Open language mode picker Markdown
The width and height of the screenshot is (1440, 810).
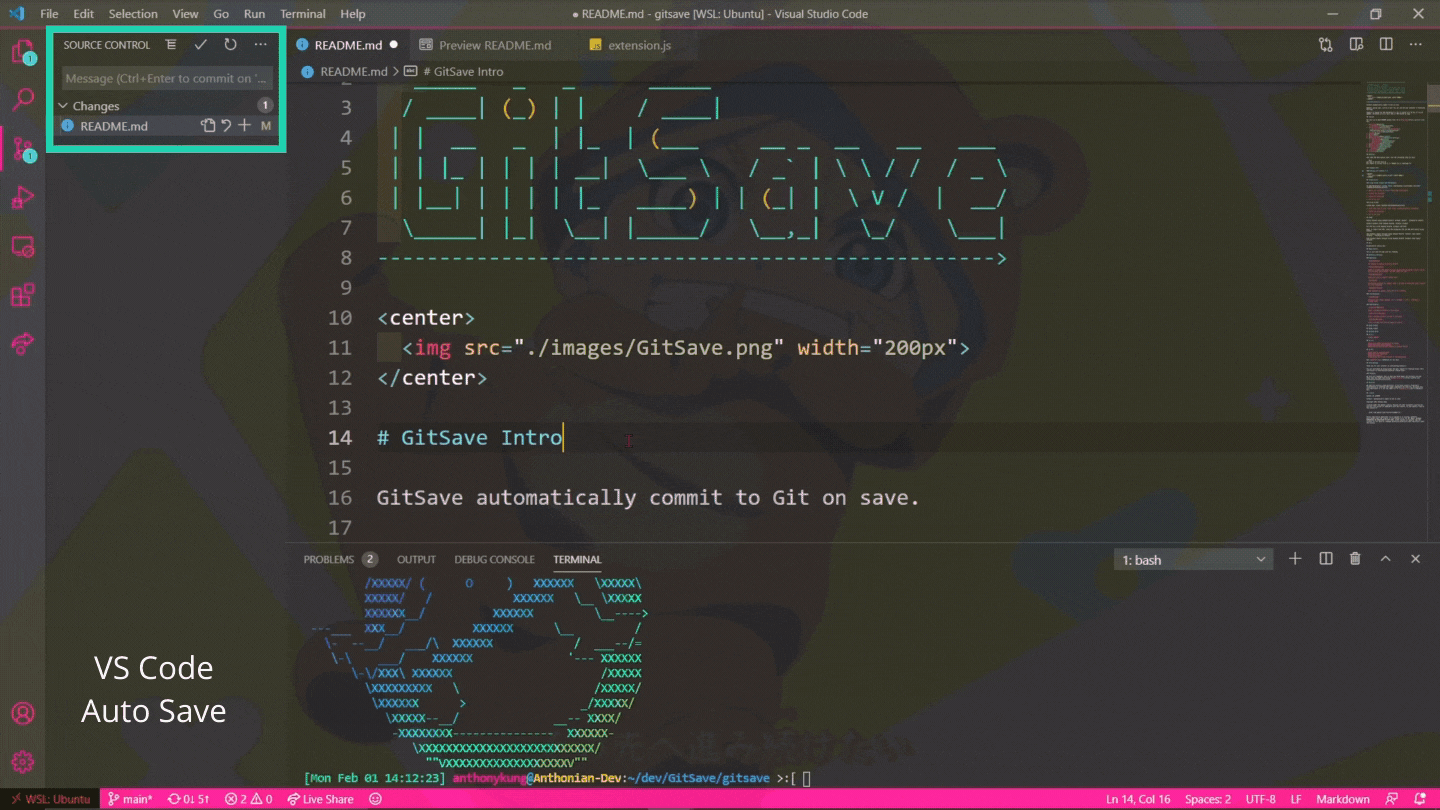1343,799
